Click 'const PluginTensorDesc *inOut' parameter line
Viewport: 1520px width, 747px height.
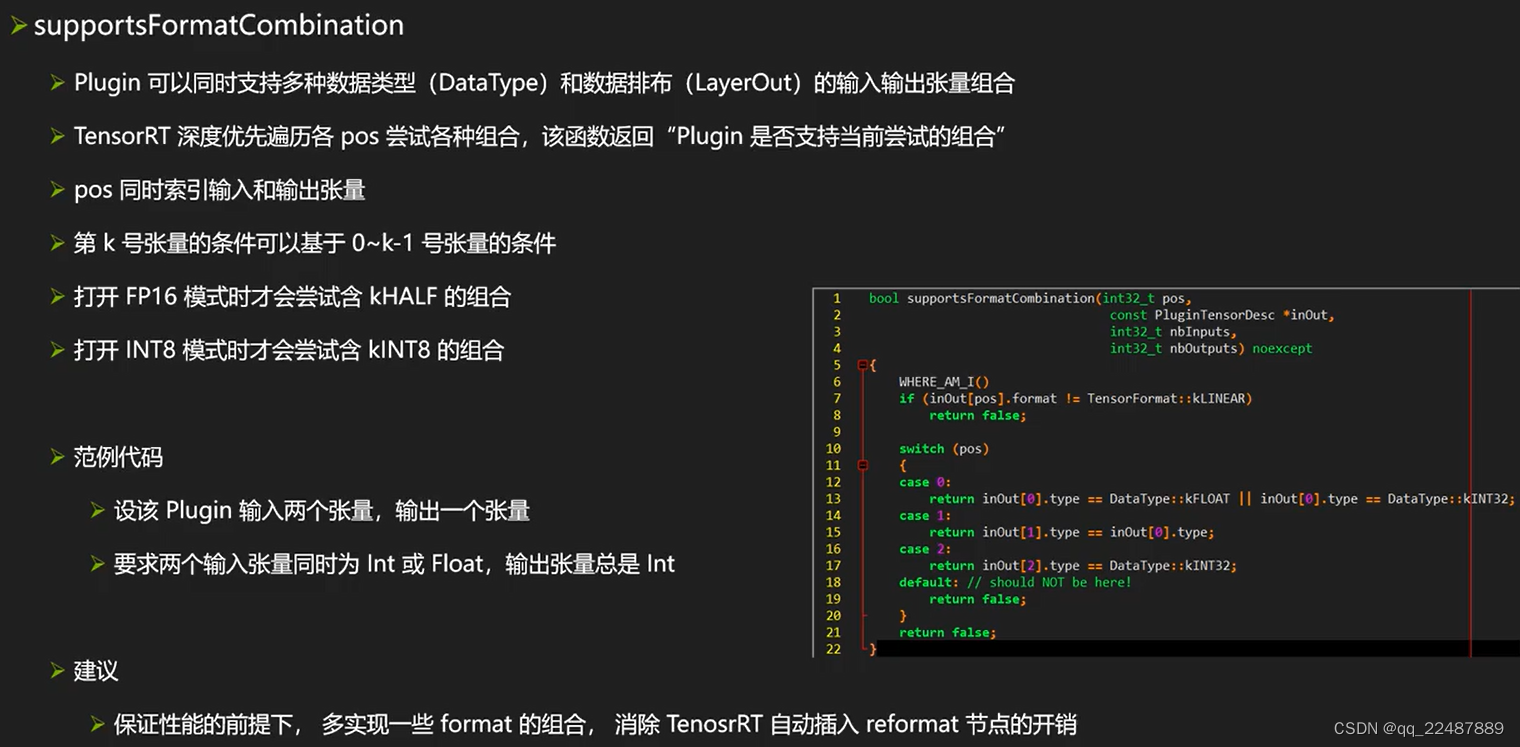(x=1222, y=315)
